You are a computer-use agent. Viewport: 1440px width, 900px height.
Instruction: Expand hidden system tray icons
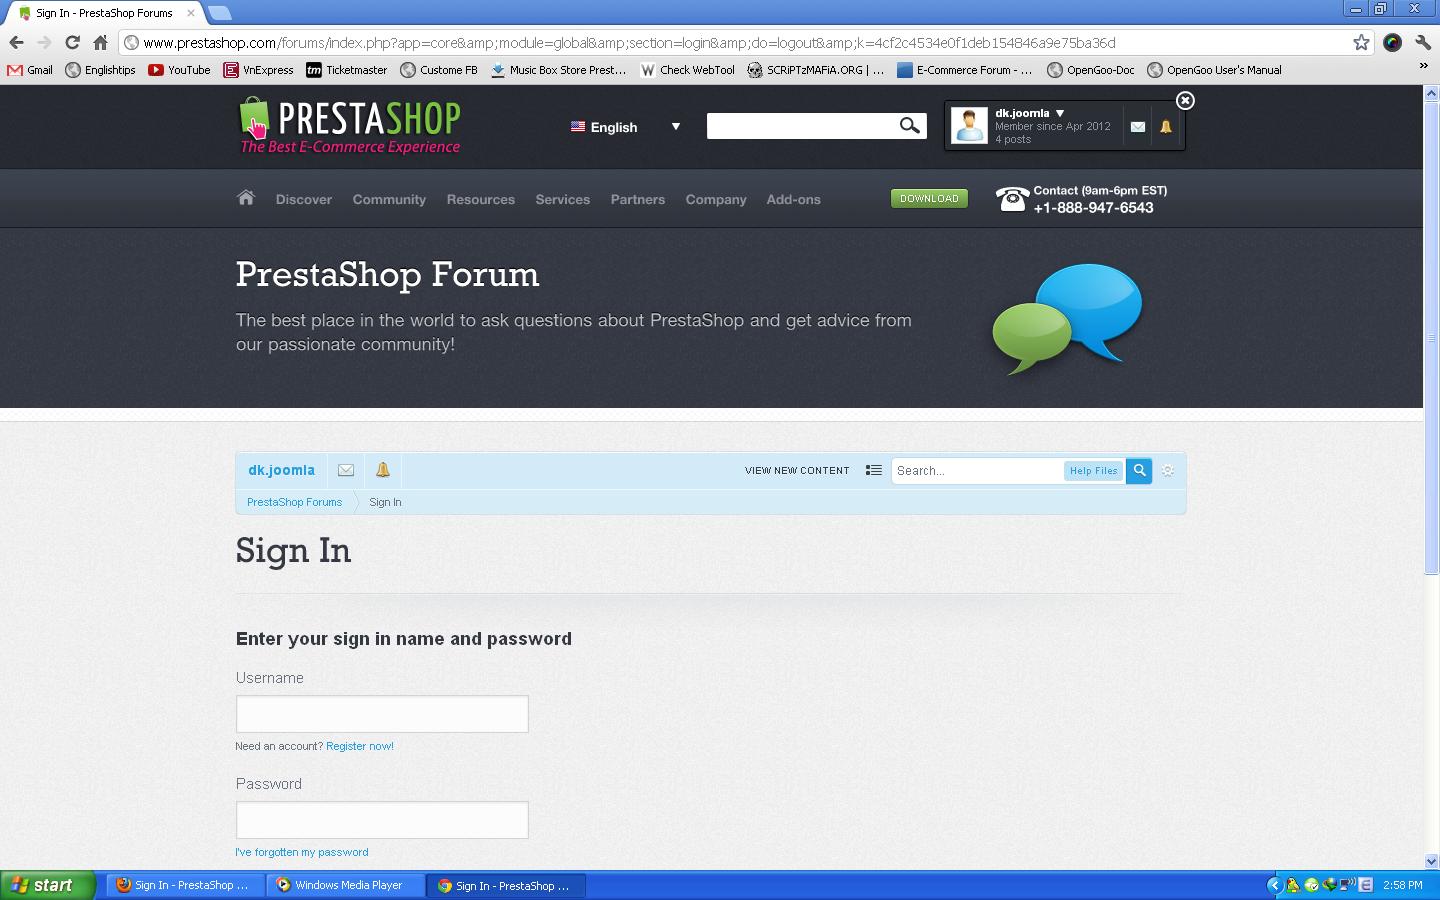pyautogui.click(x=1273, y=885)
